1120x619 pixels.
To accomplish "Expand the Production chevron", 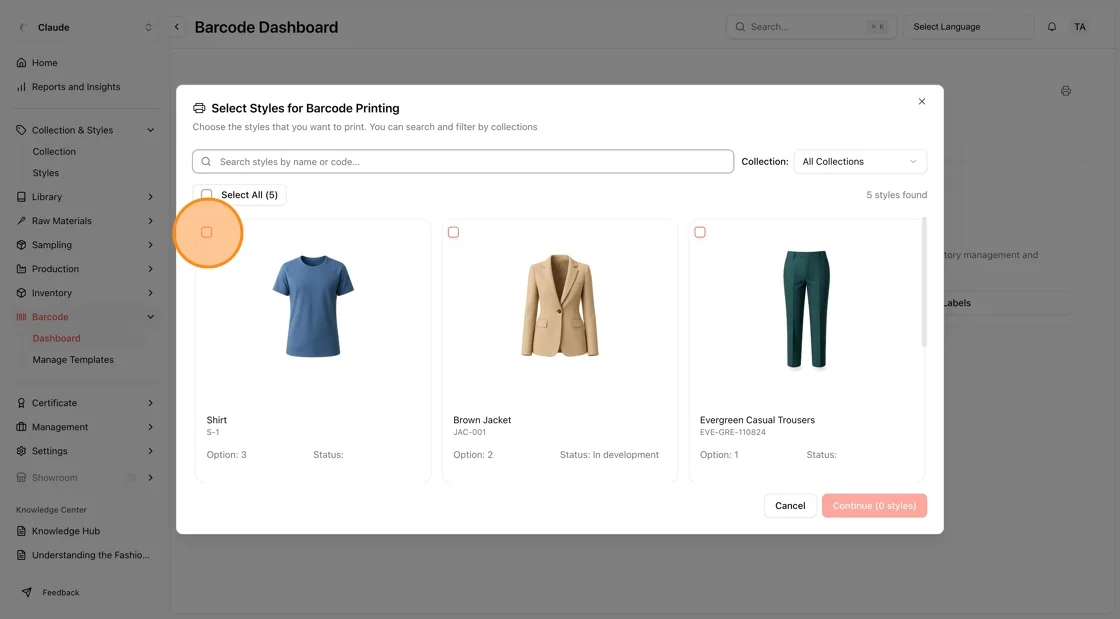I will [151, 269].
